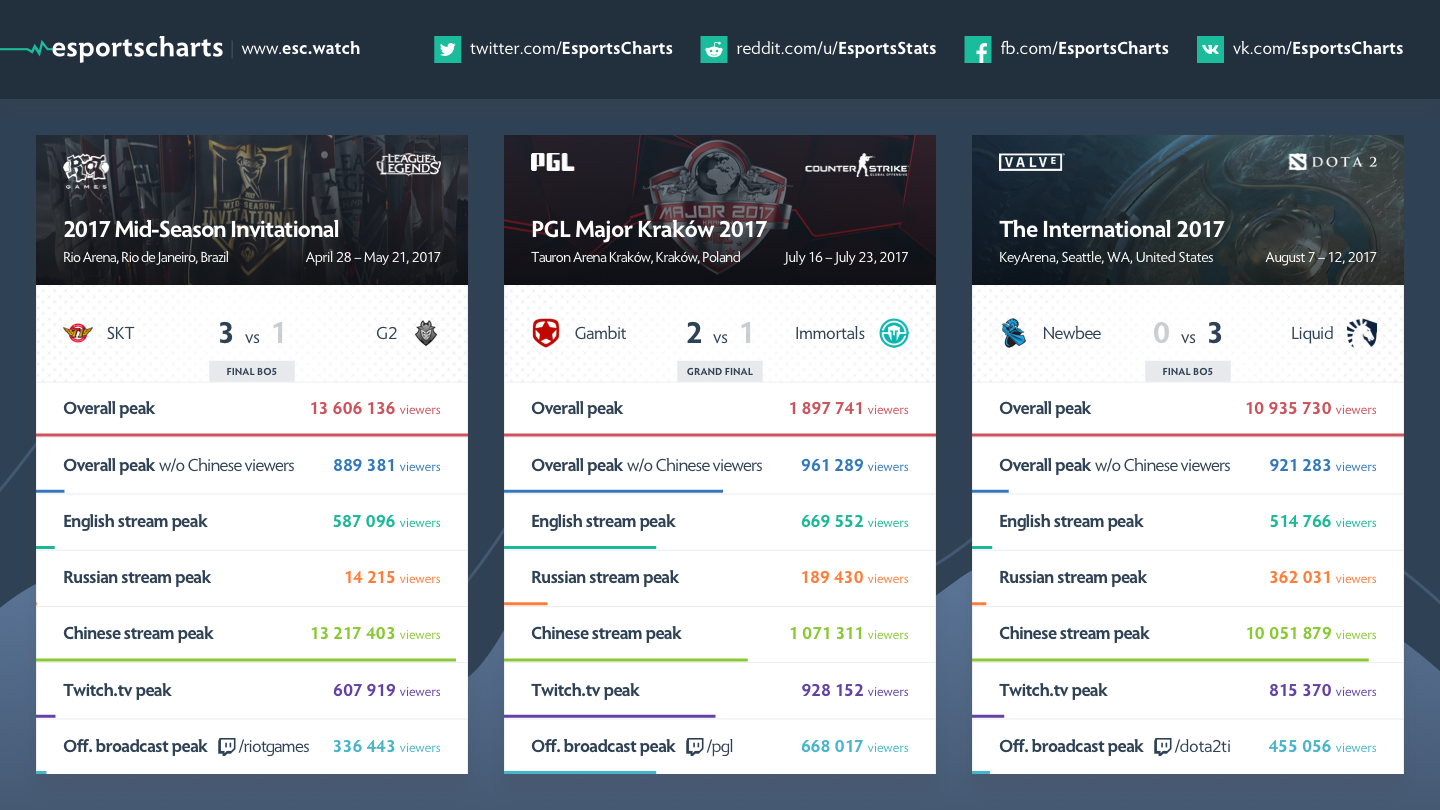
Task: Click the Twitter bird icon in header
Action: pyautogui.click(x=447, y=49)
